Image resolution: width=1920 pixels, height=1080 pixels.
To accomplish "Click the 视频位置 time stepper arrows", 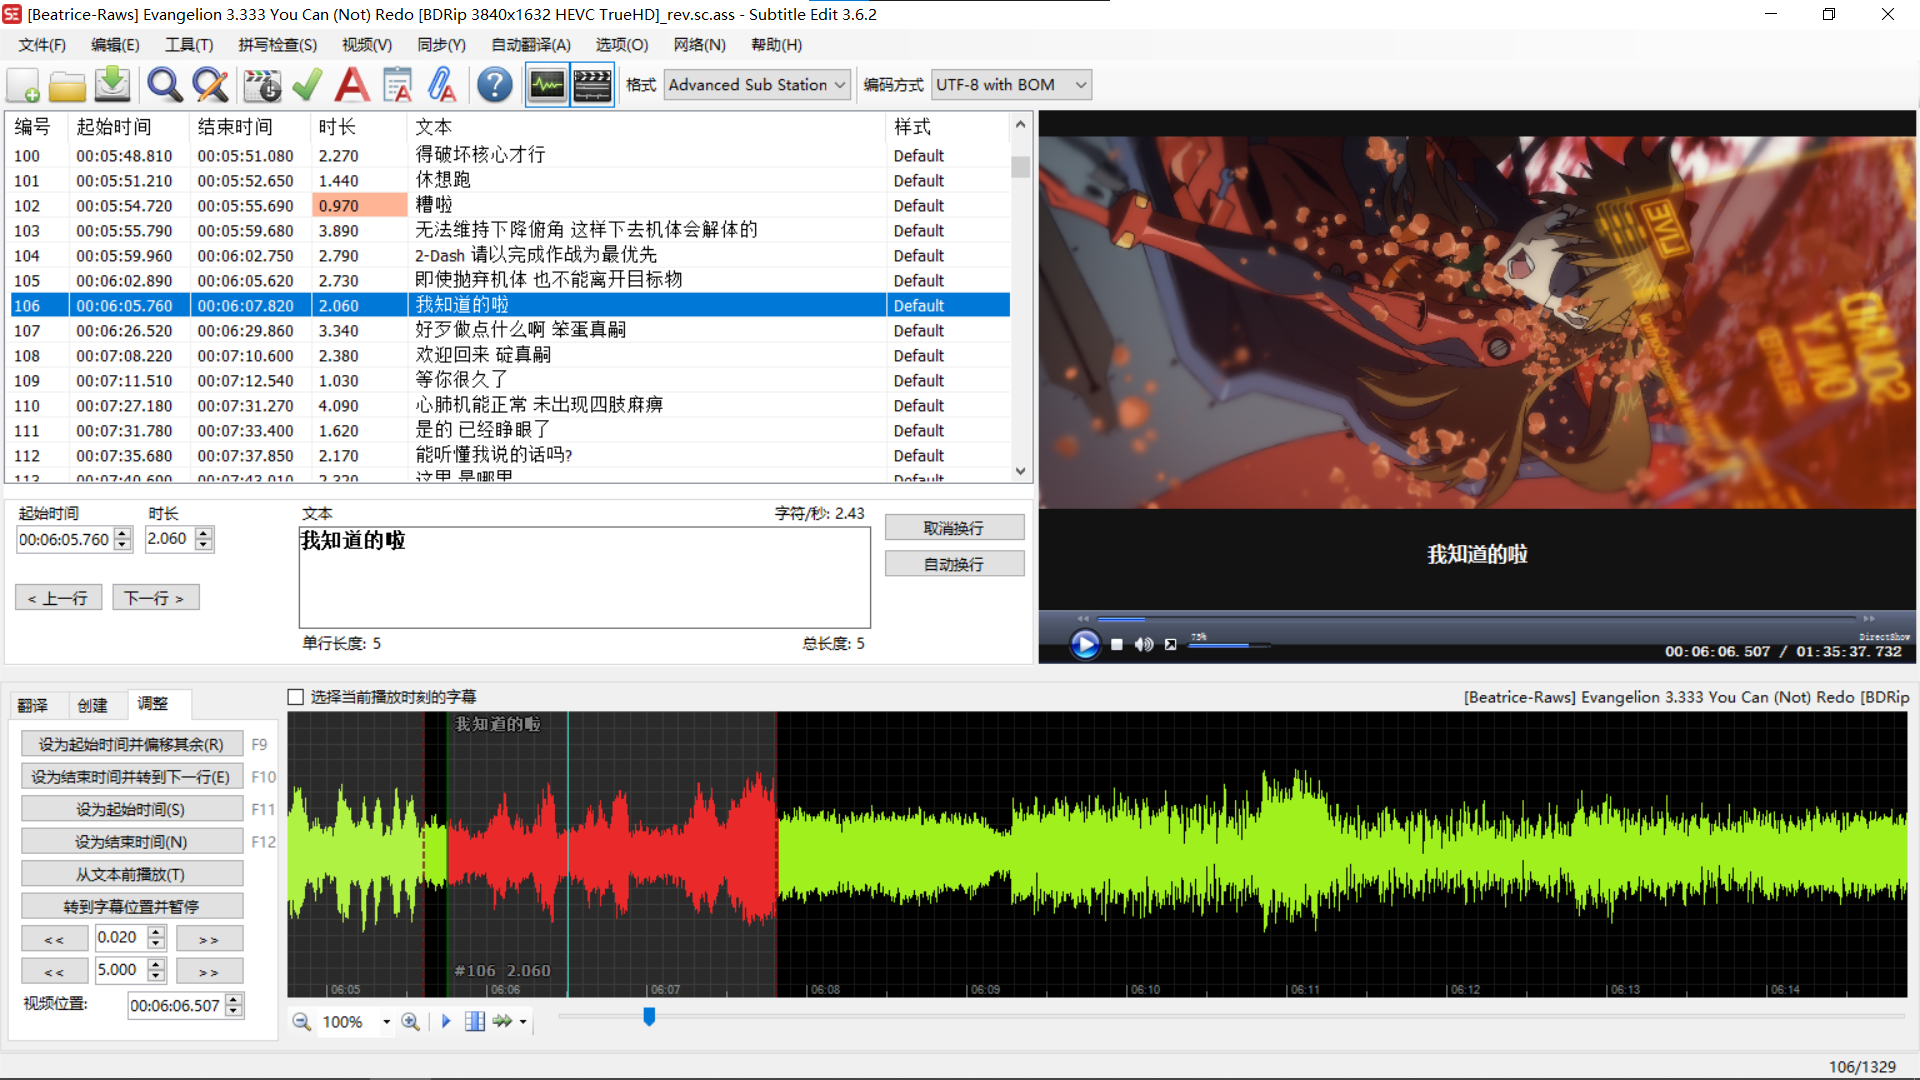I will pos(234,1005).
